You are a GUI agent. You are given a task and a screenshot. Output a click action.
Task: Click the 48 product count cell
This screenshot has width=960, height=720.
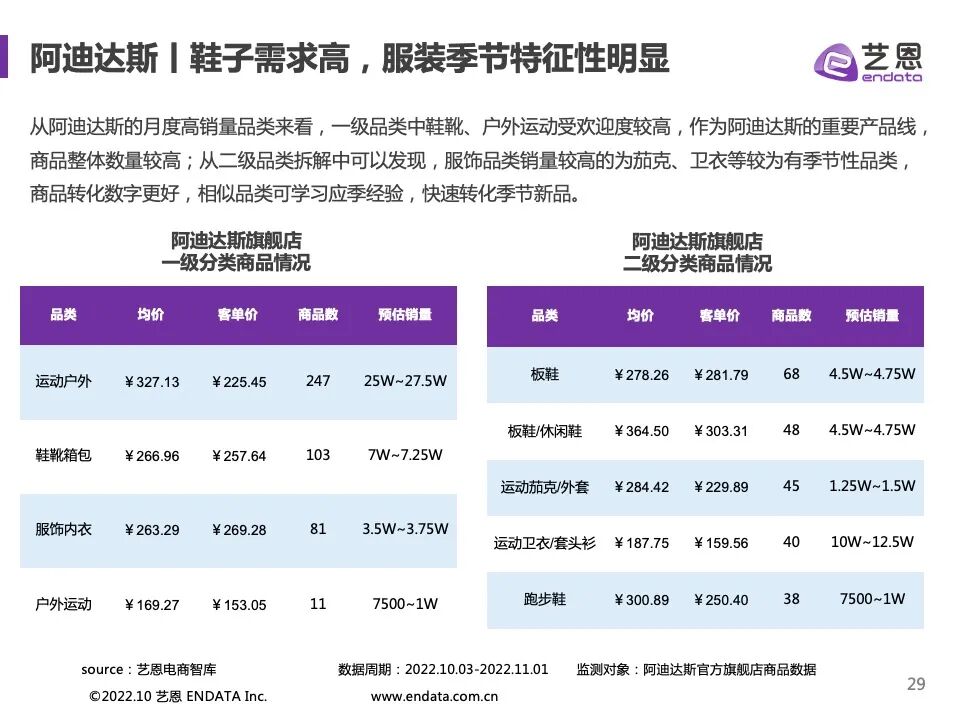(791, 430)
